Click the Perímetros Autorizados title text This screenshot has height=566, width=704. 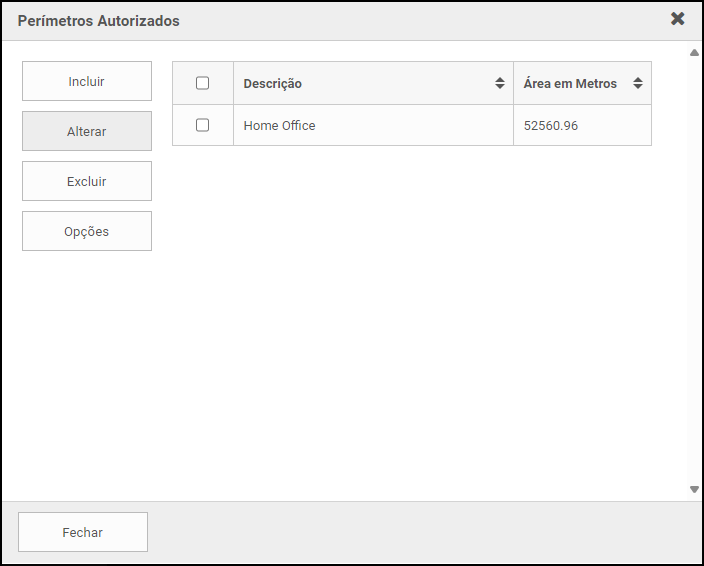99,21
